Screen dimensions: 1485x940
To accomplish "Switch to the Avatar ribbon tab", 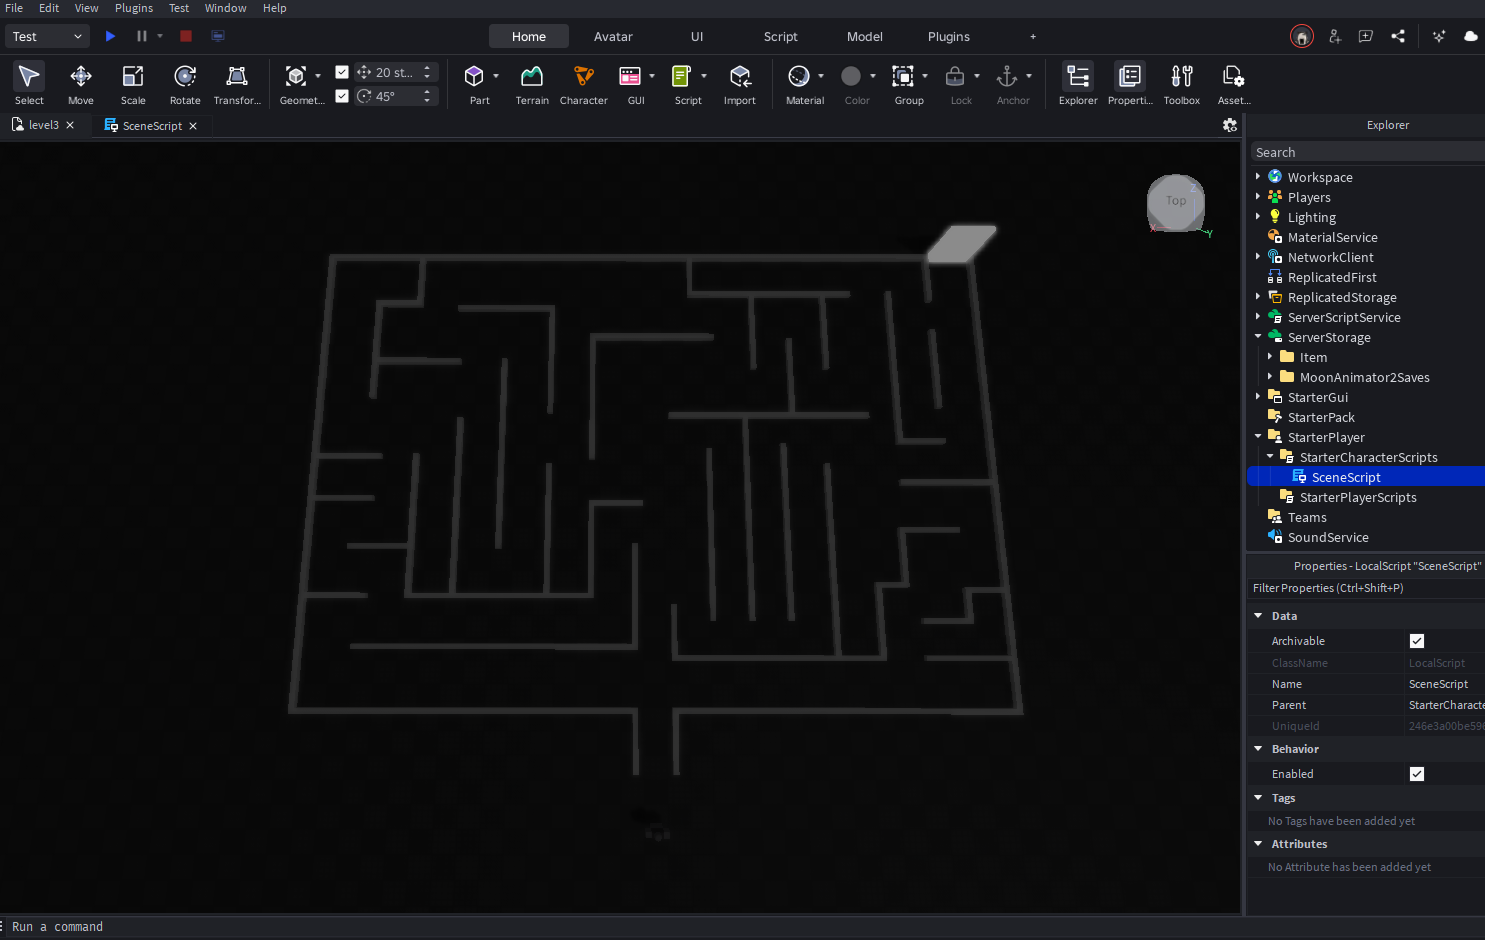I will [x=613, y=37].
